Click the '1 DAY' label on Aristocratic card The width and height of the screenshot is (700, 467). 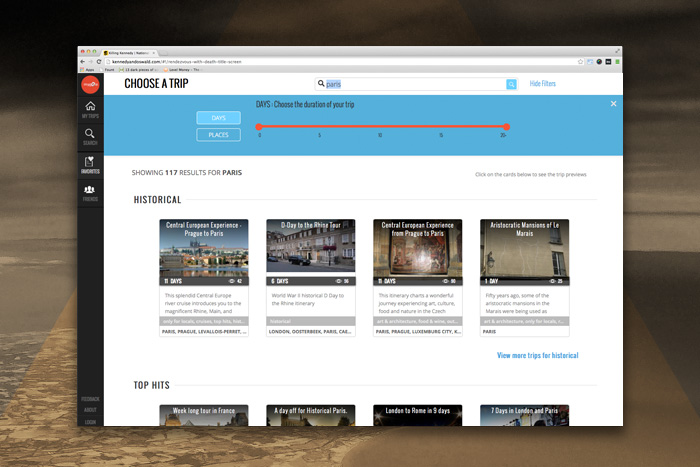(492, 281)
